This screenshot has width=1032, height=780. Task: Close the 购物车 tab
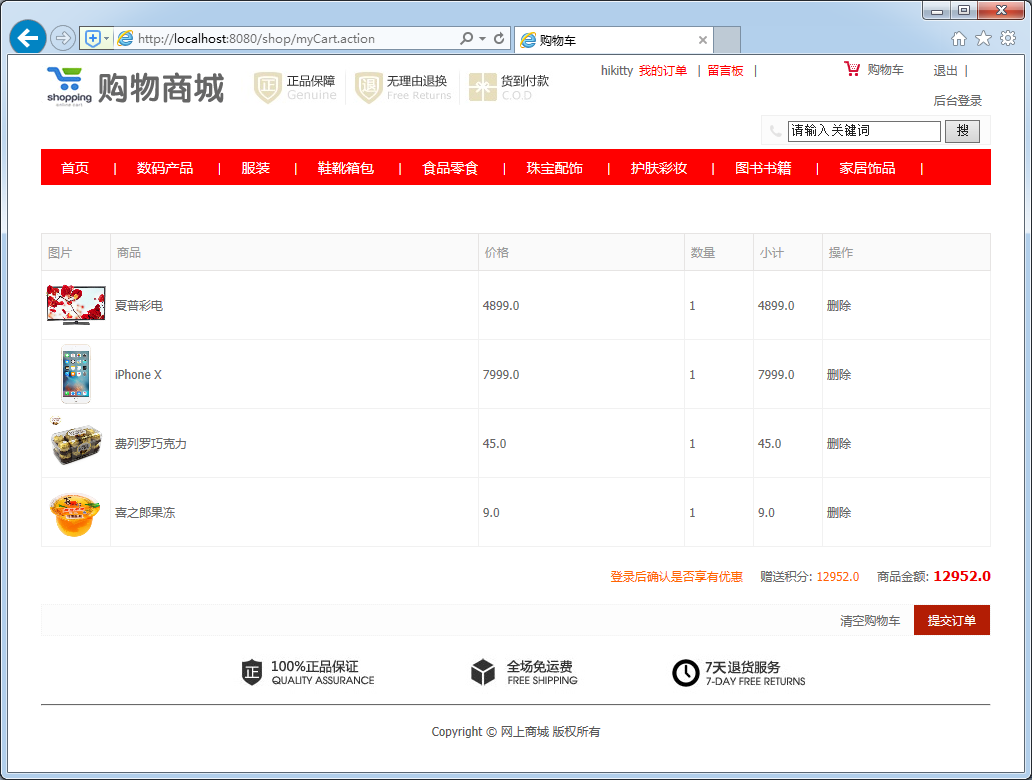[x=702, y=40]
